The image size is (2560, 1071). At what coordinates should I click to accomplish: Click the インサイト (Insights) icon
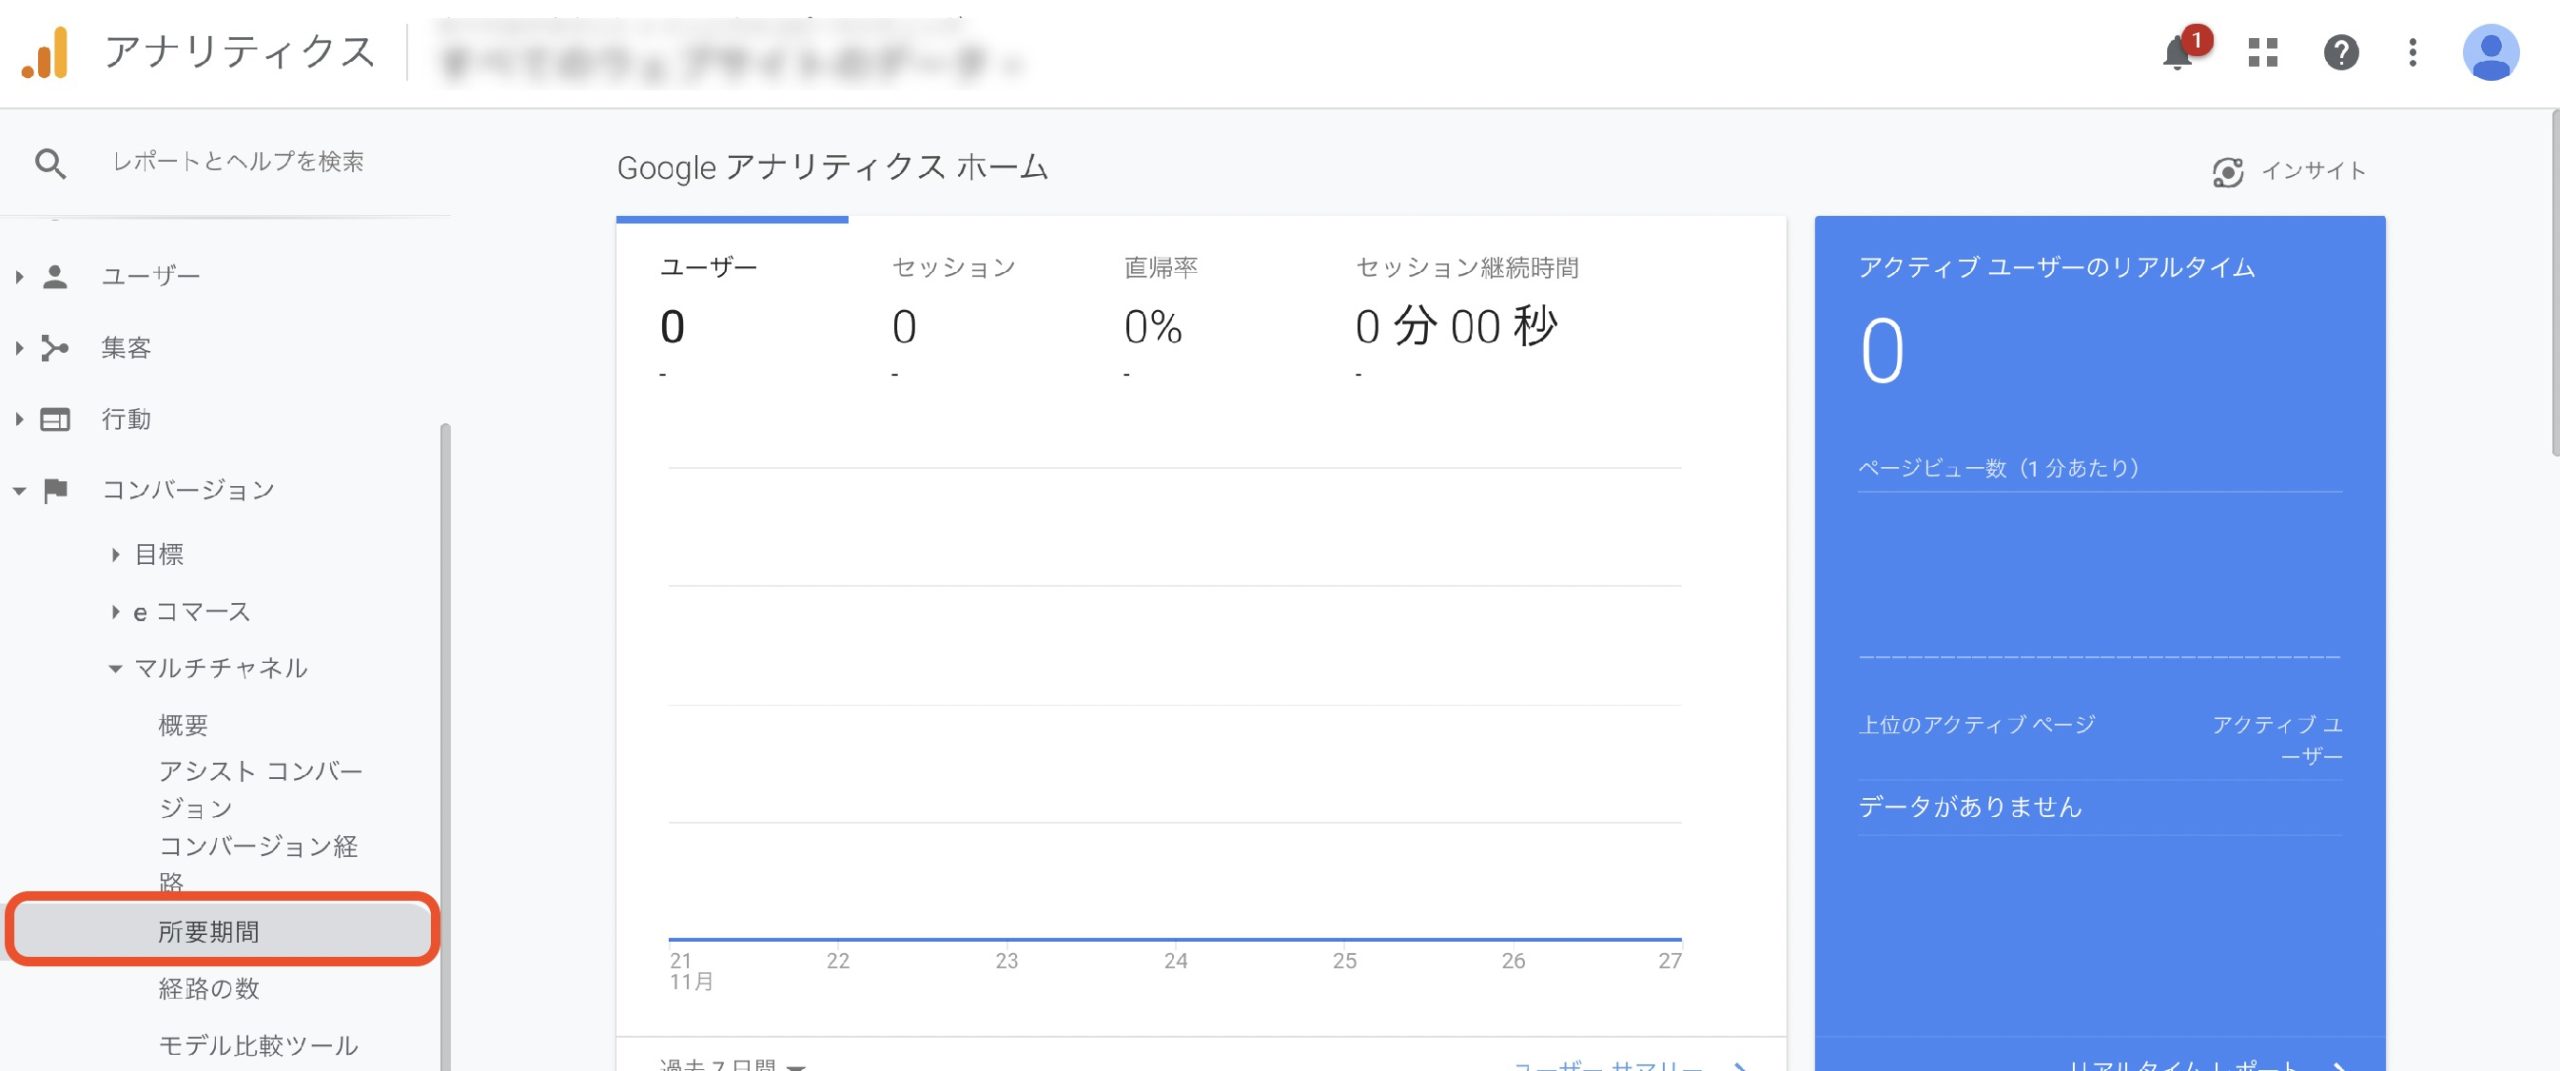(x=2228, y=170)
